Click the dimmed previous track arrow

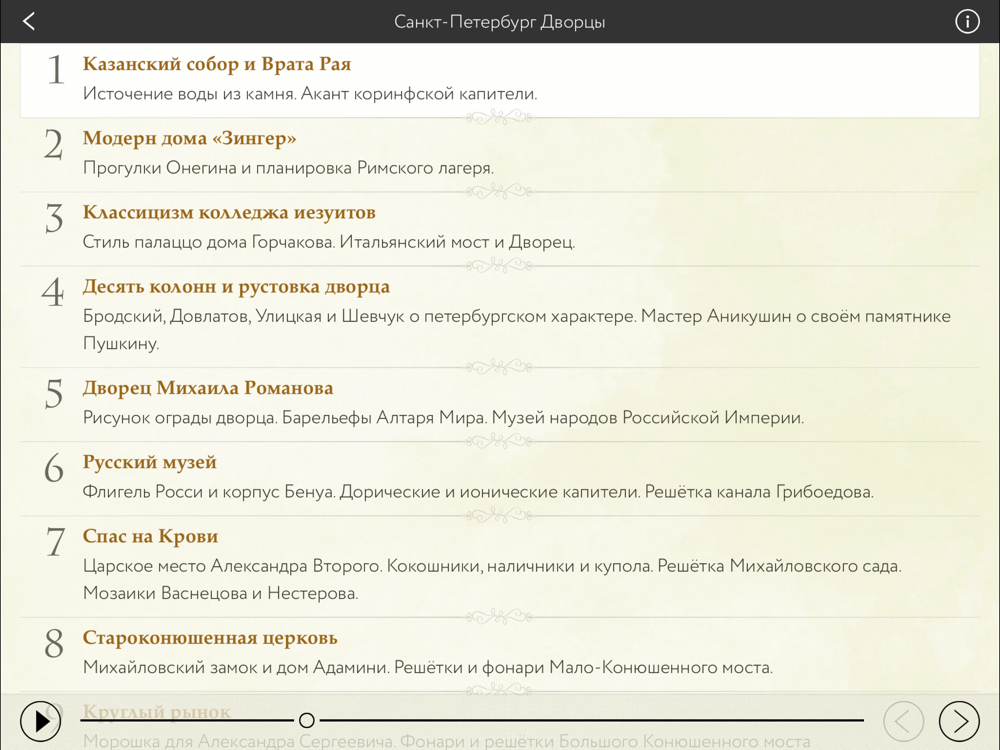pos(903,721)
